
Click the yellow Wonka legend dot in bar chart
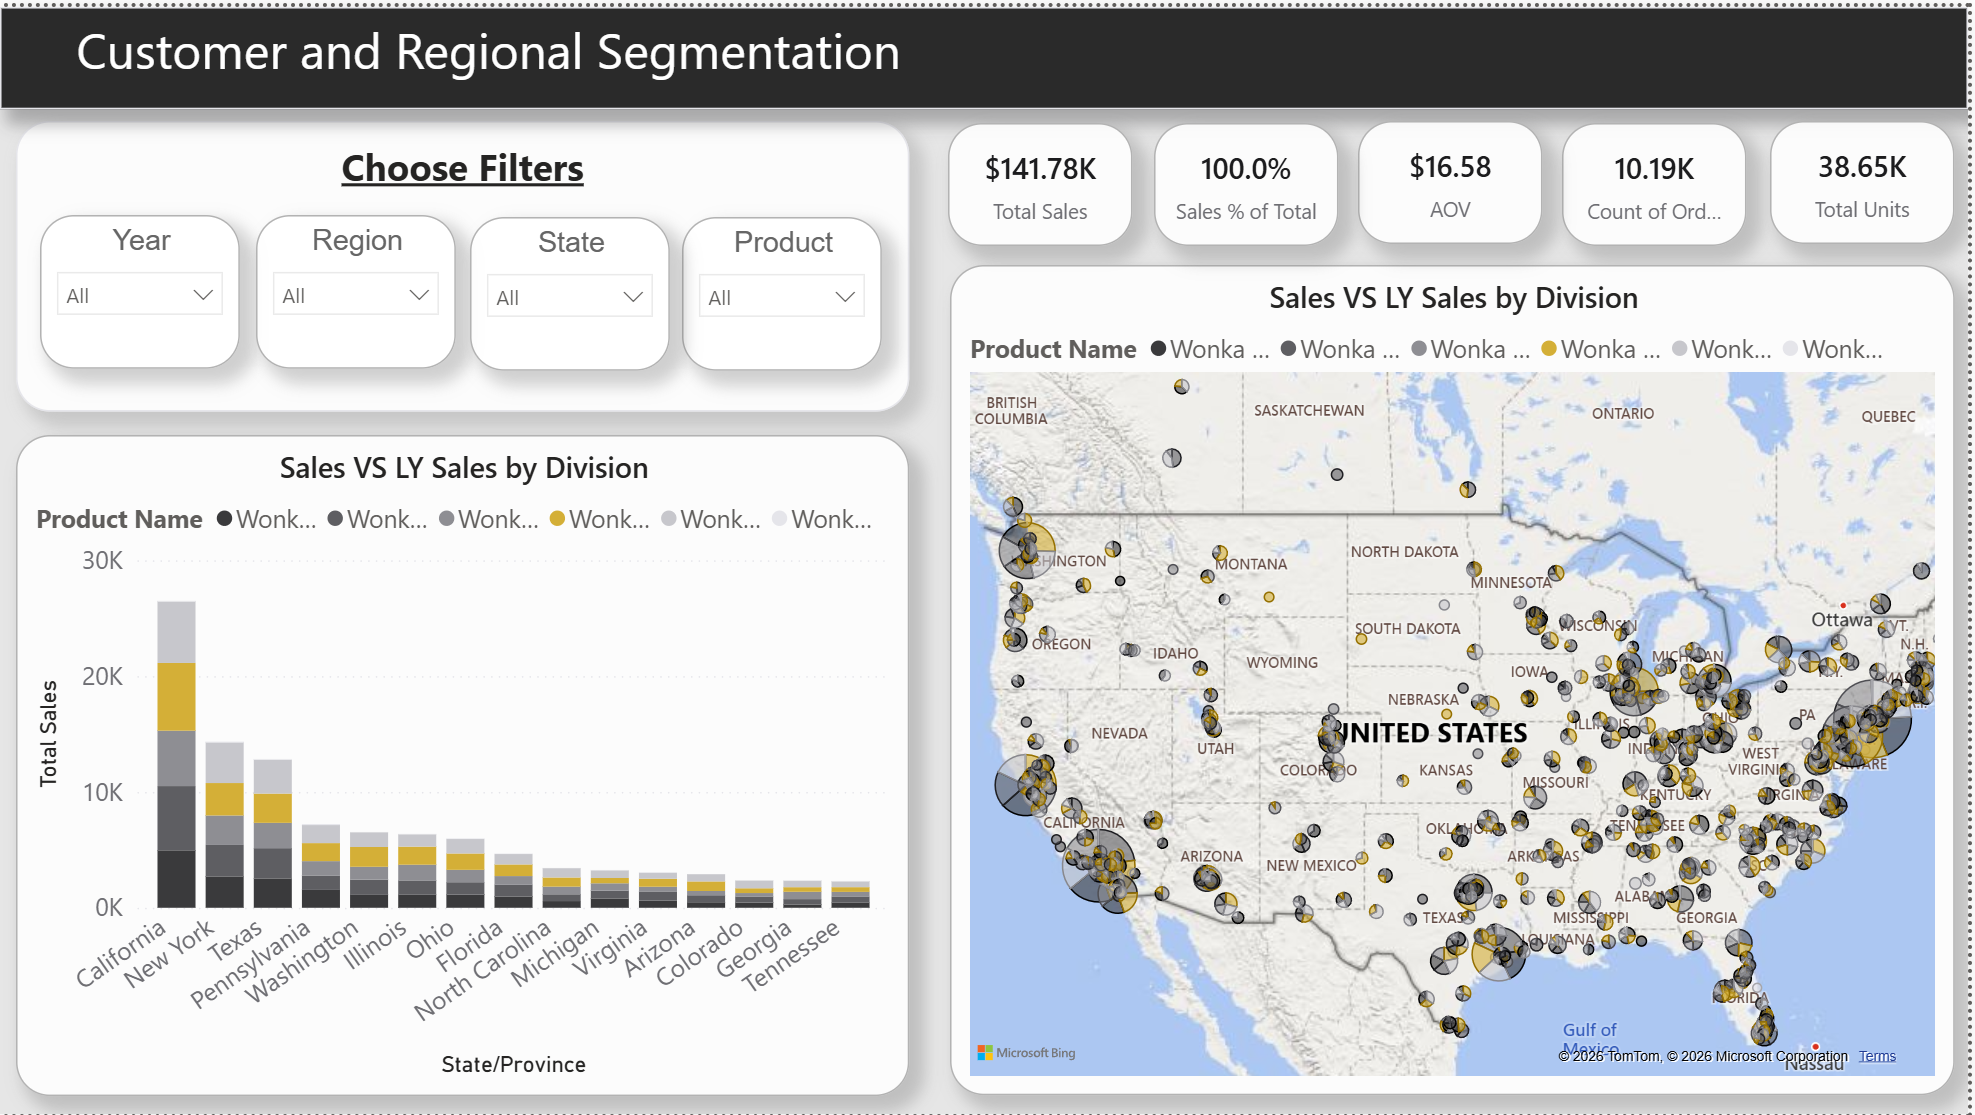558,518
